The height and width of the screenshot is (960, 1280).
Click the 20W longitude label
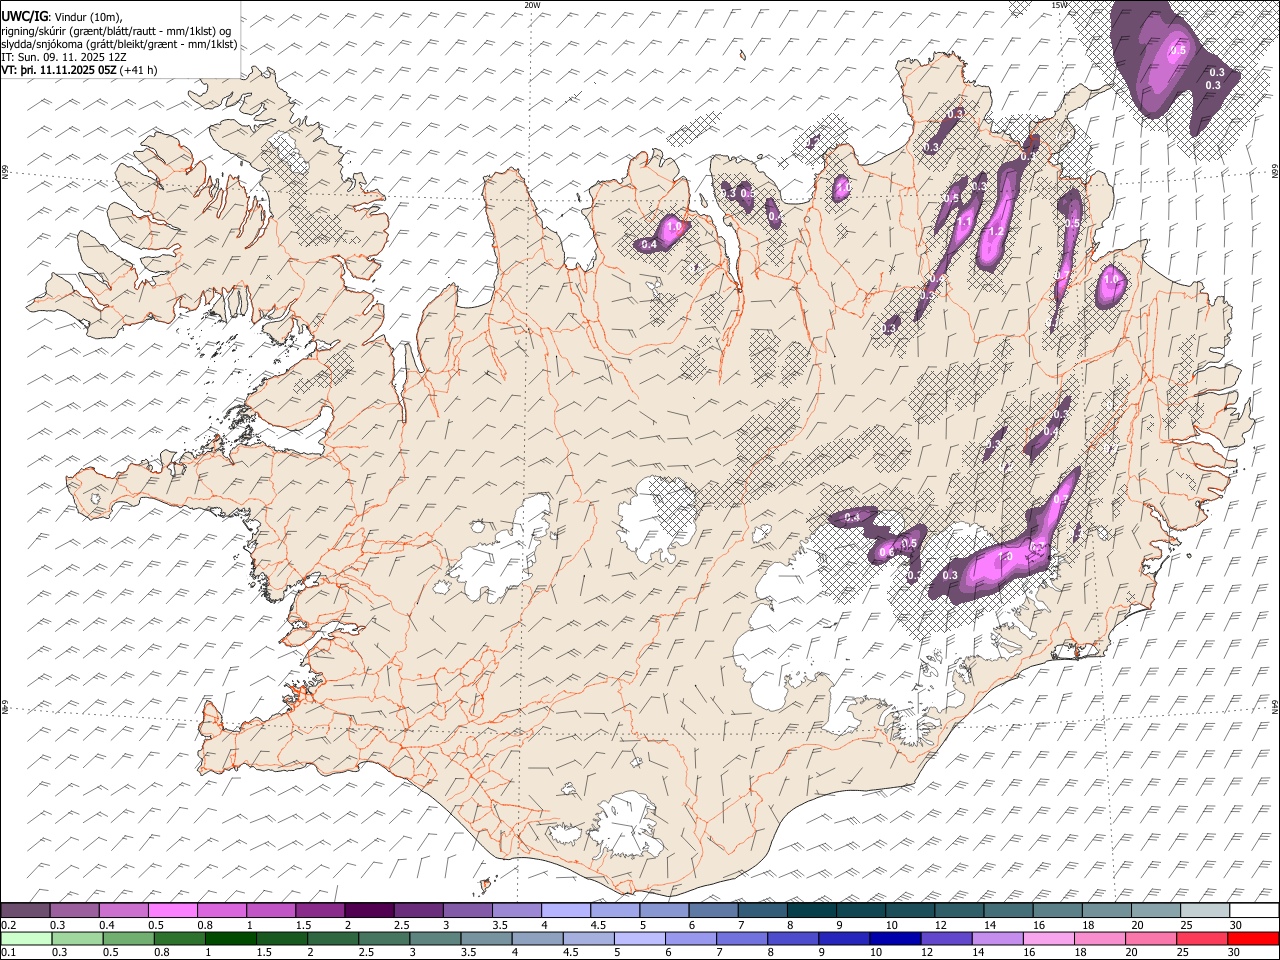532,5
